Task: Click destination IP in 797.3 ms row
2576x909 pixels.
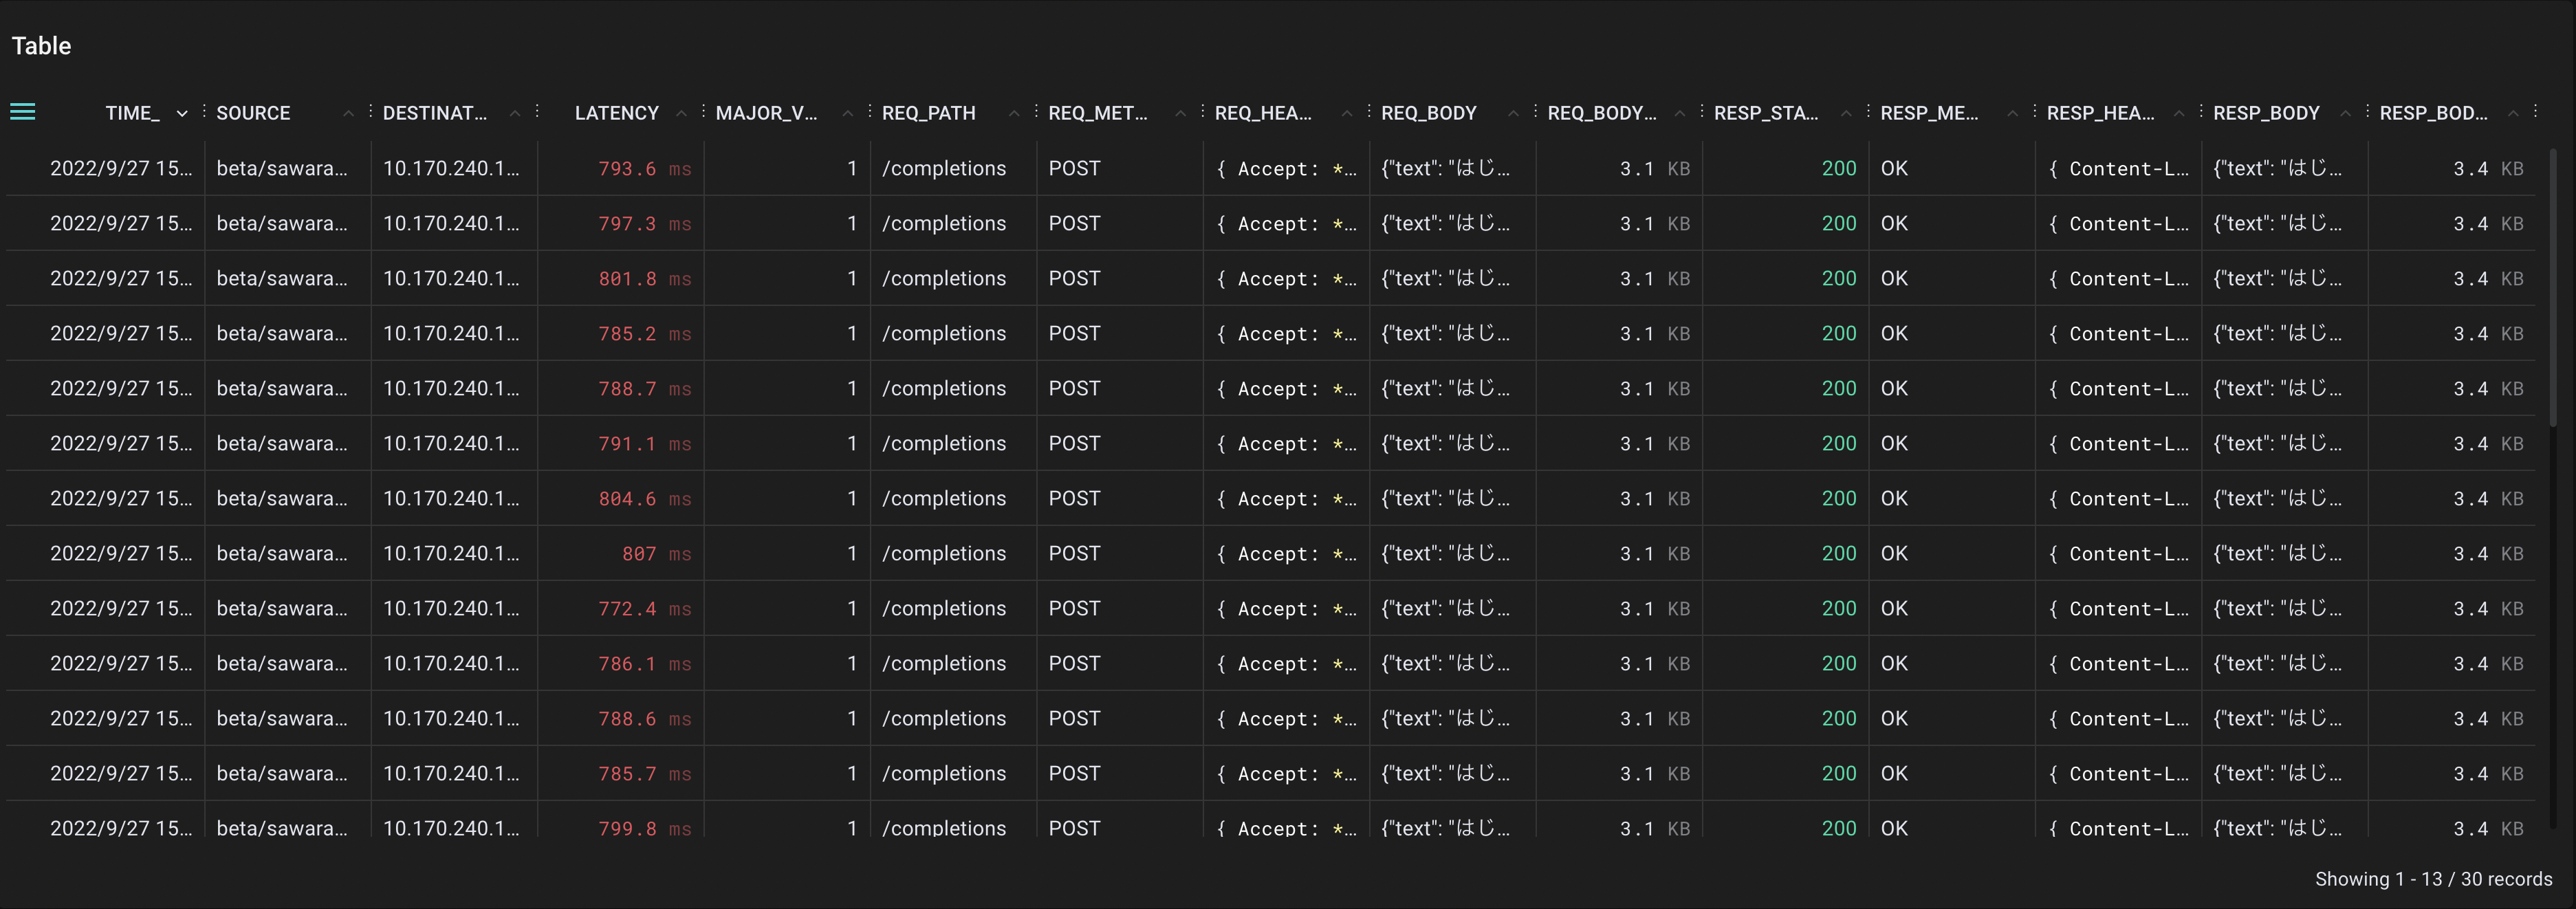Action: click(451, 224)
